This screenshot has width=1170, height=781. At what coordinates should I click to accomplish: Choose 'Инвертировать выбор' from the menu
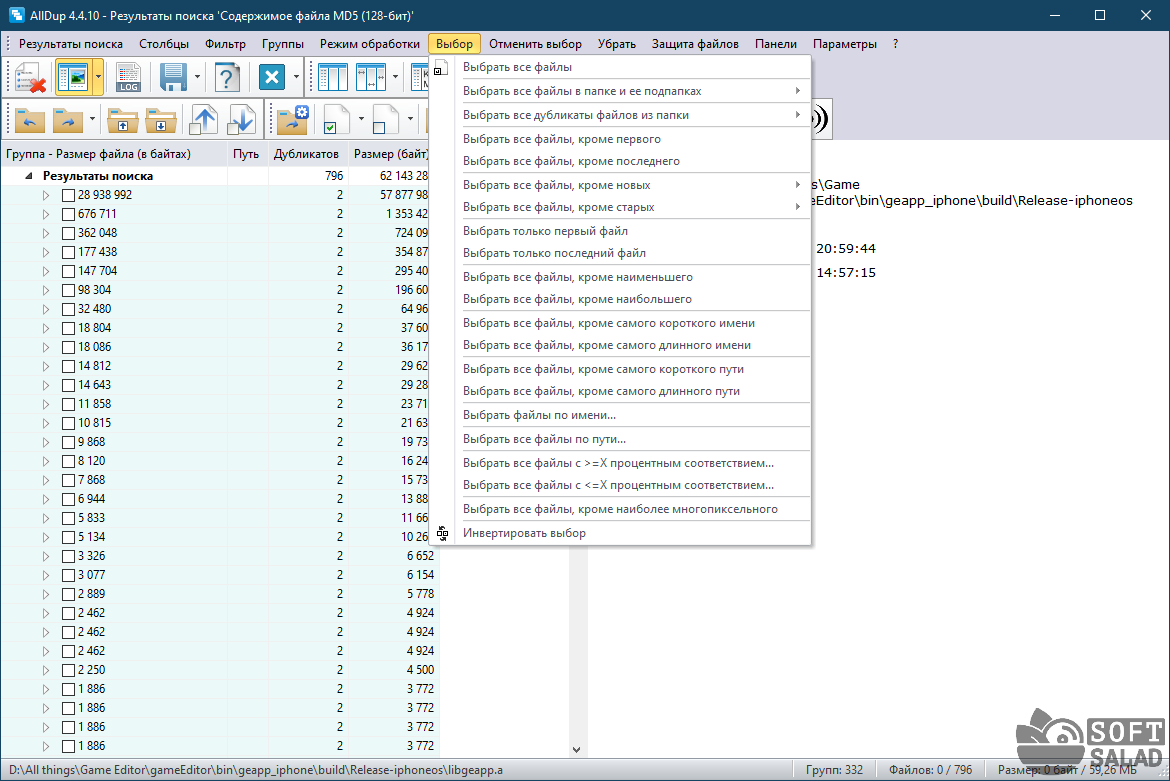pyautogui.click(x=524, y=533)
